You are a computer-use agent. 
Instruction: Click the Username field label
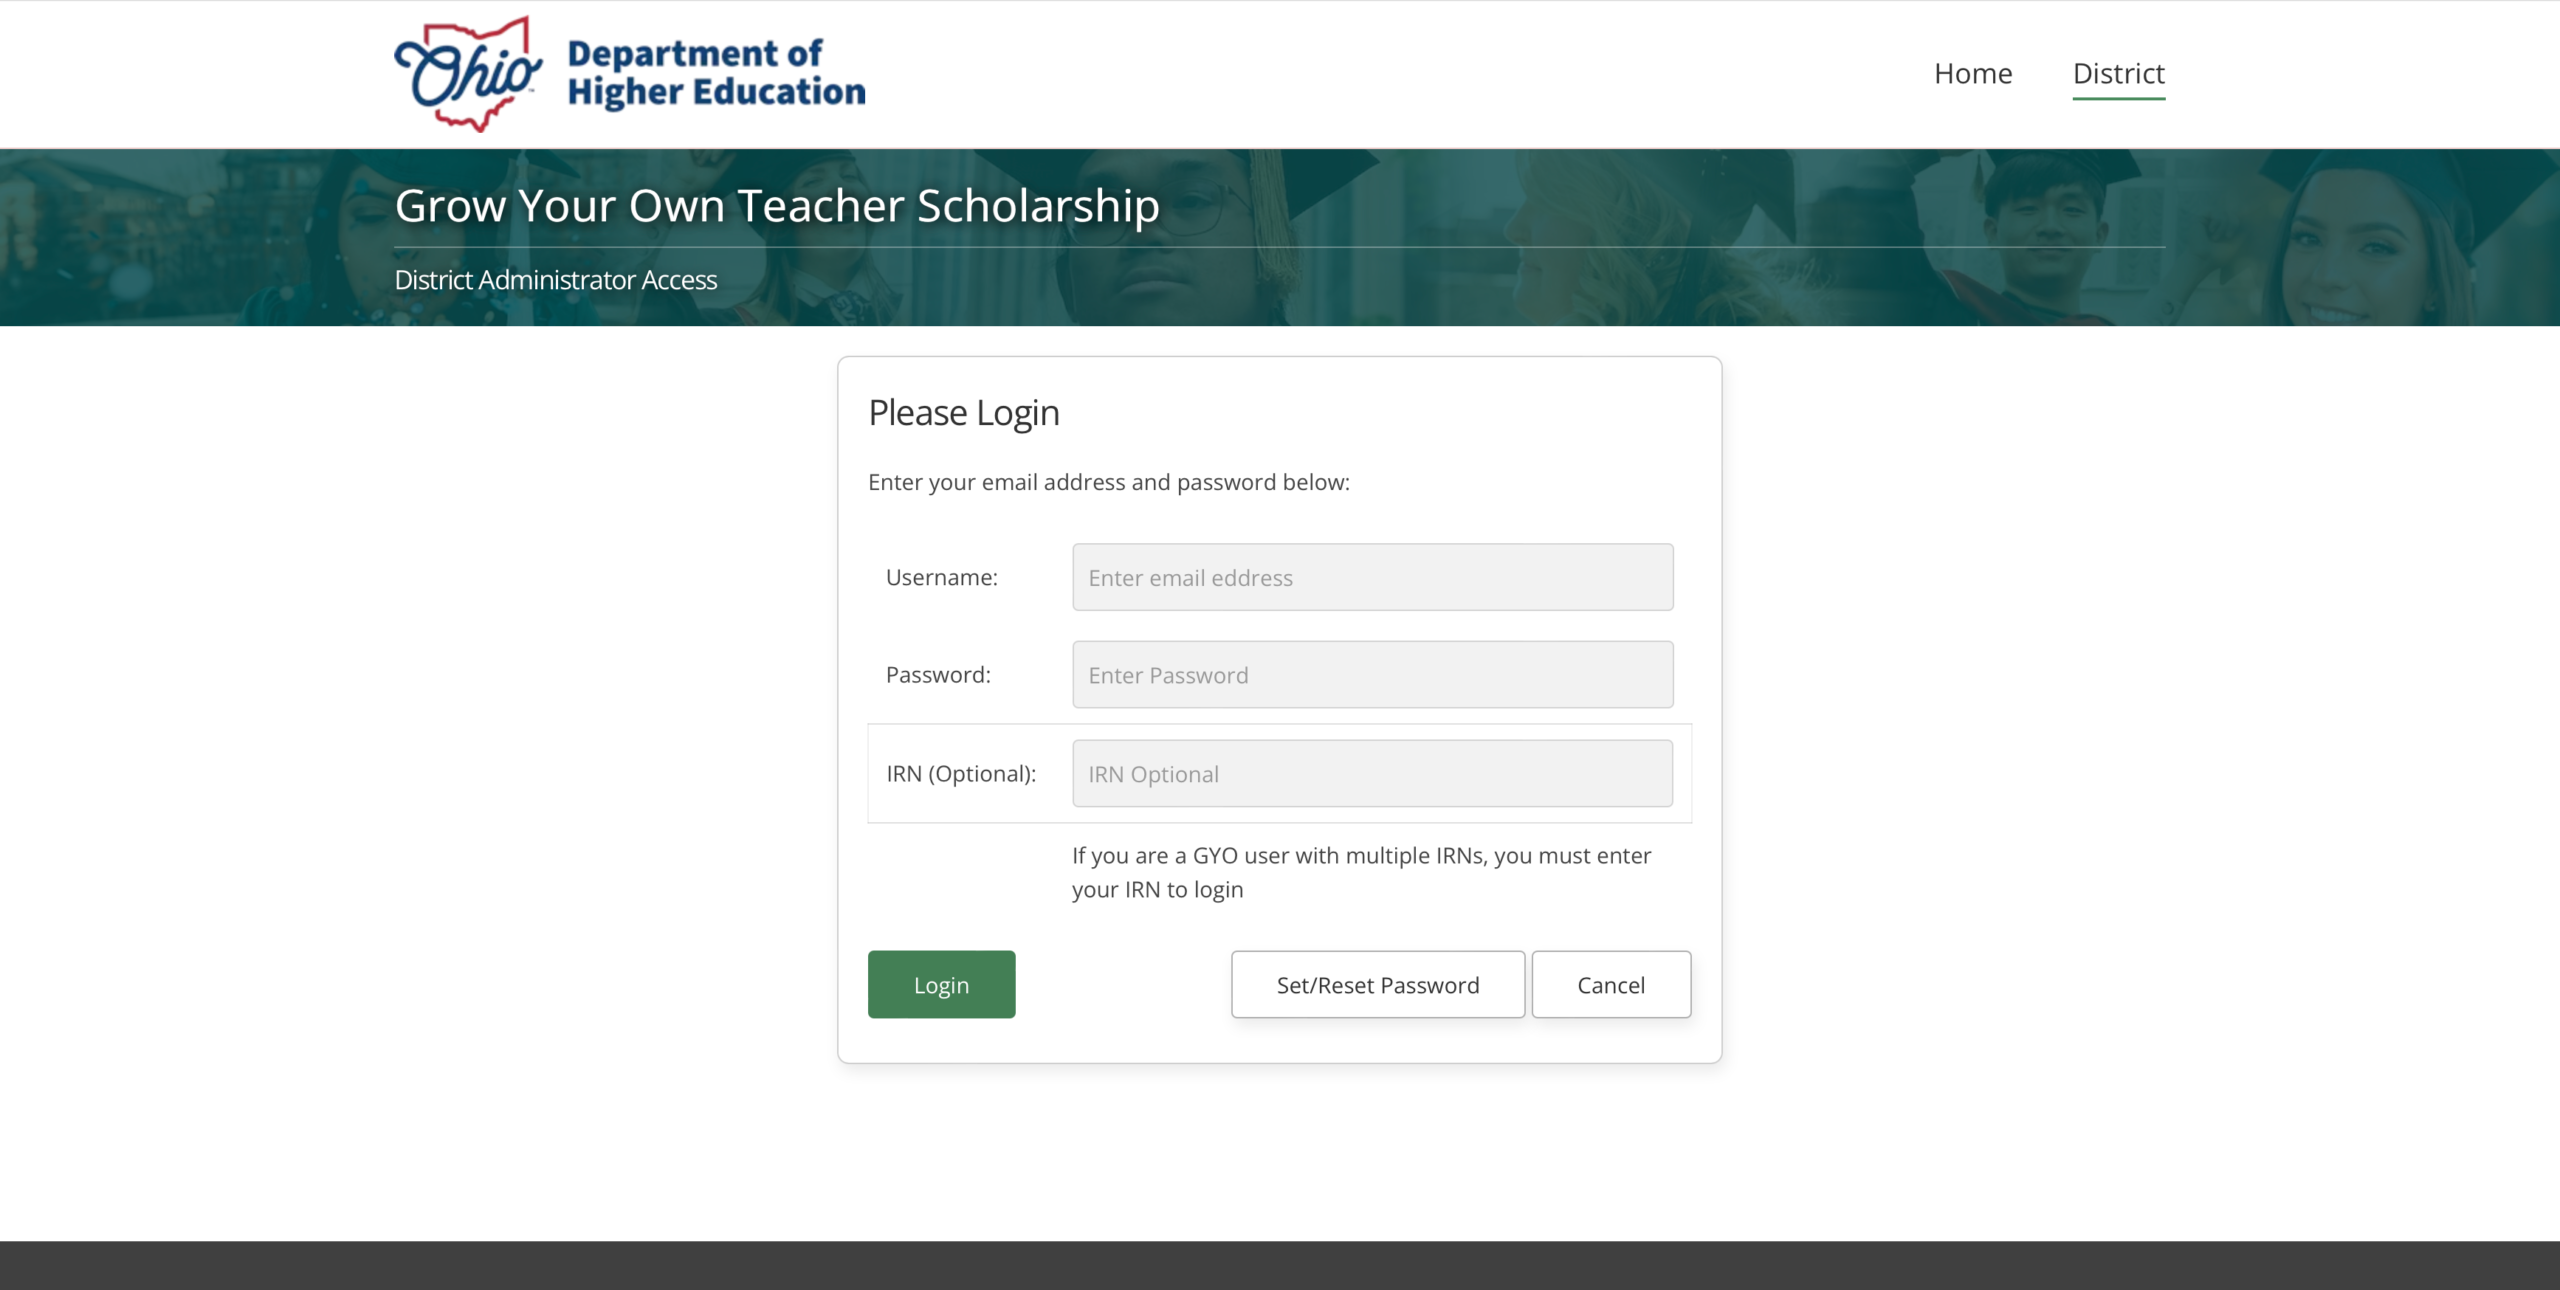(941, 577)
